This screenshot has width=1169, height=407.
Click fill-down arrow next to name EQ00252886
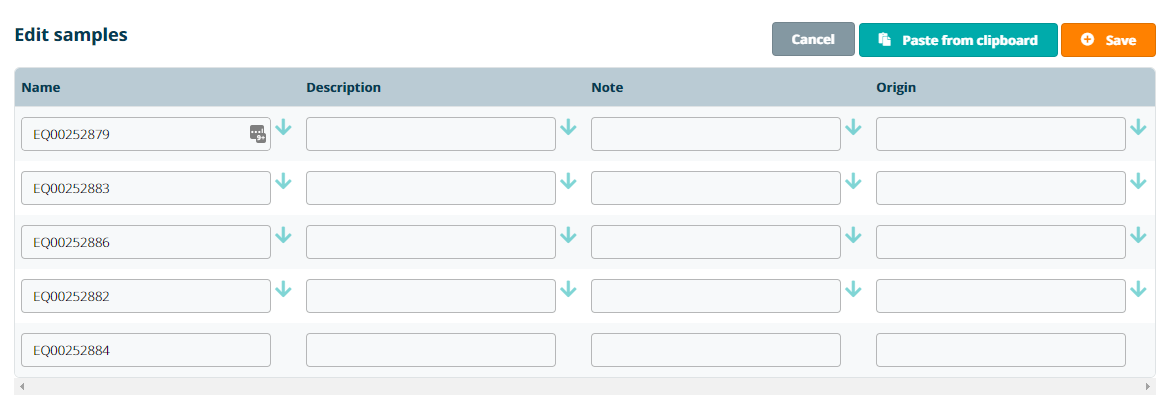point(283,235)
